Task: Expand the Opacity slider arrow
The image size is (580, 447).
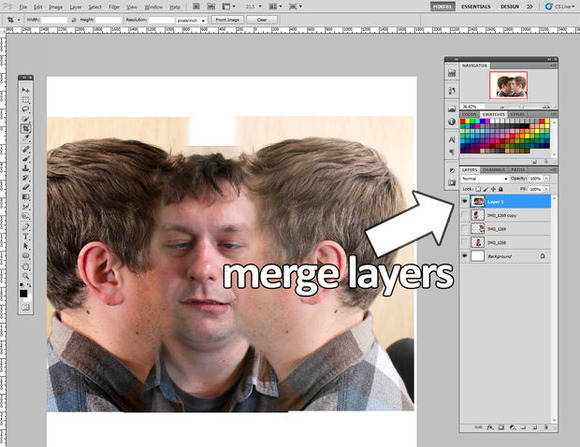Action: coord(546,179)
